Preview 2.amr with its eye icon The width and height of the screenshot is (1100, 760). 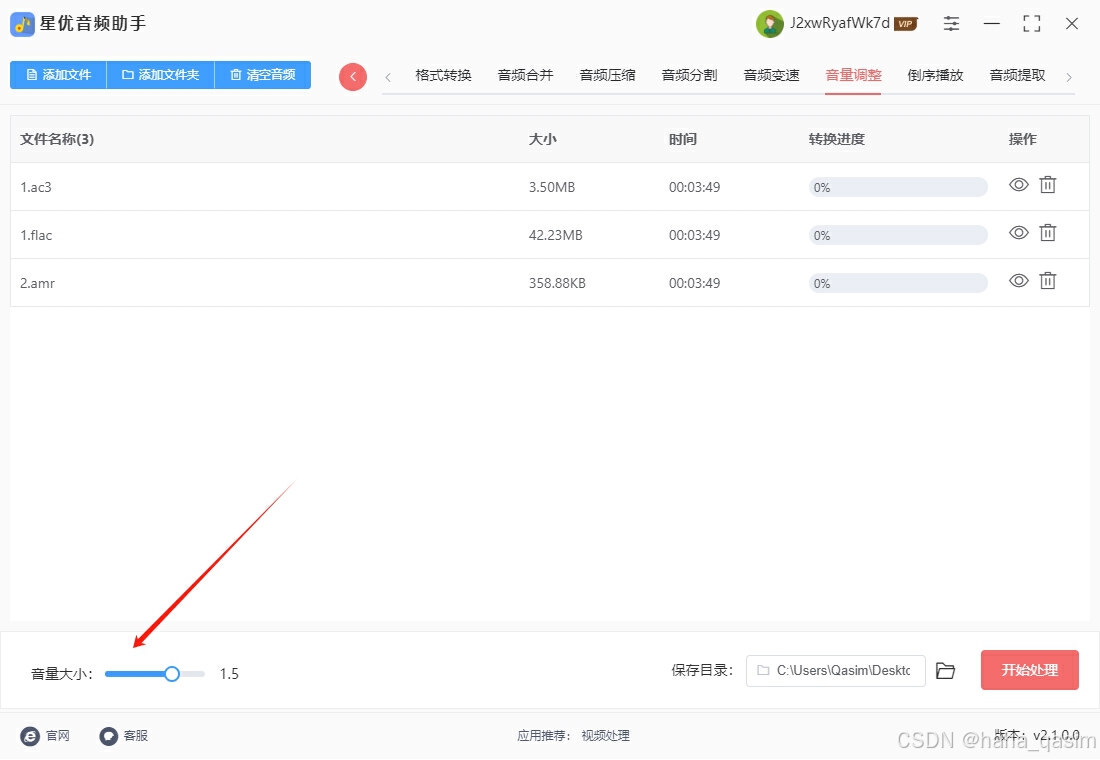1019,281
